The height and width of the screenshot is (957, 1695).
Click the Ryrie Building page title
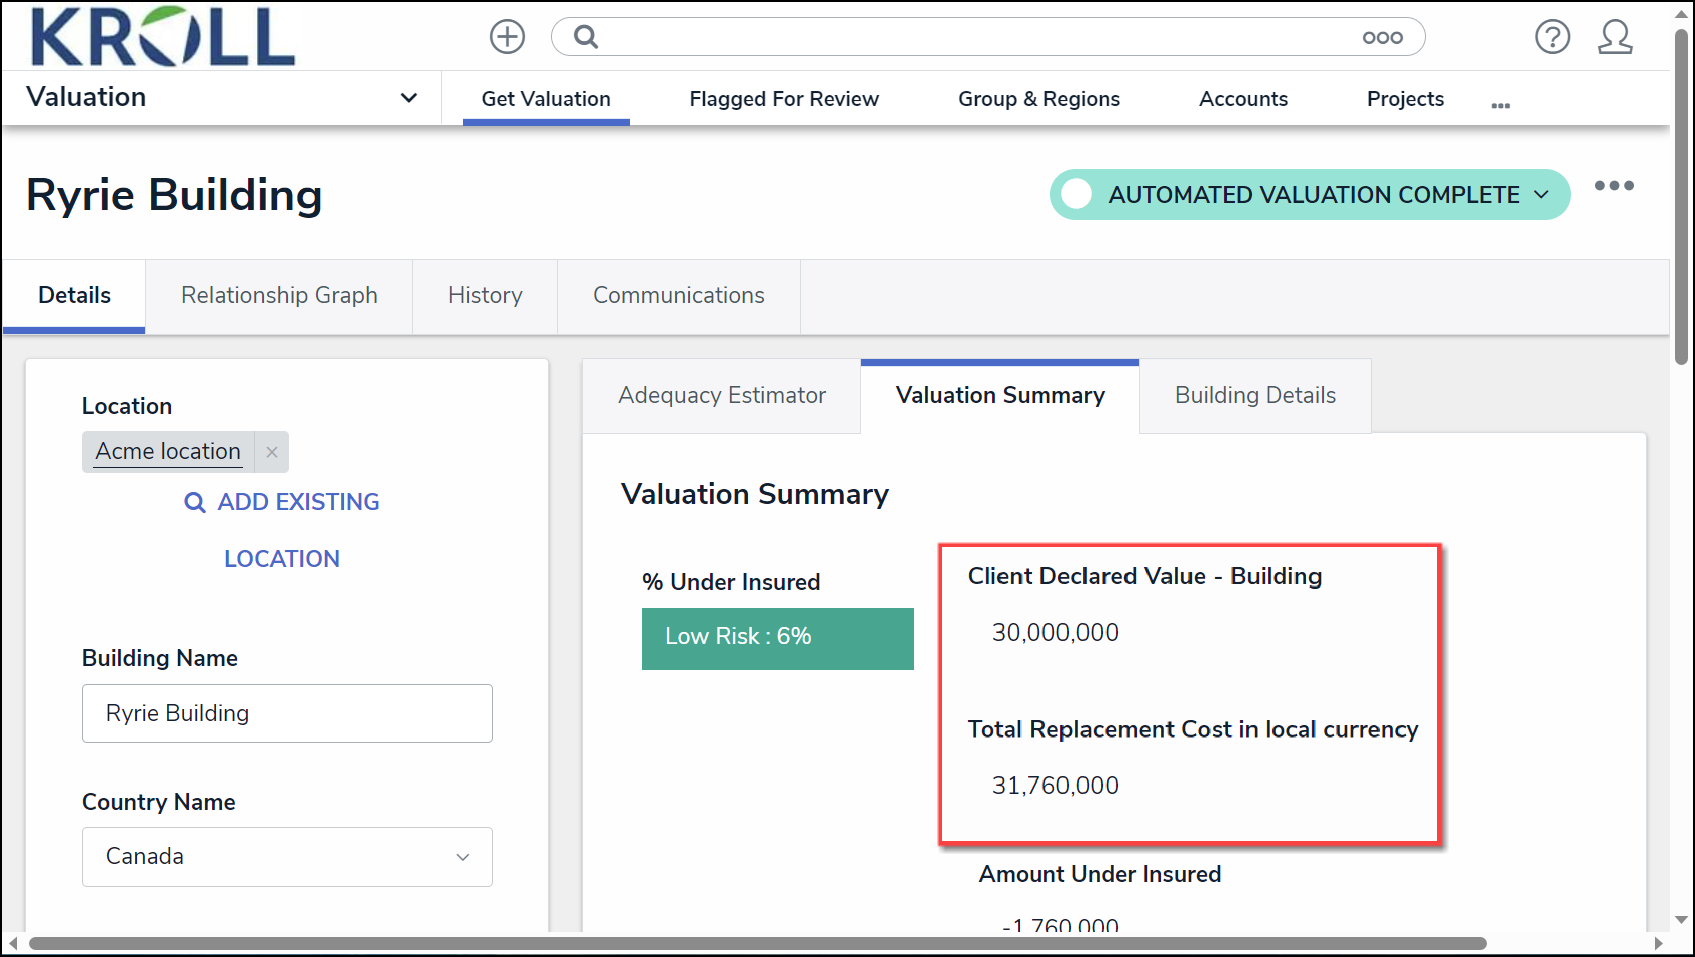pos(174,195)
